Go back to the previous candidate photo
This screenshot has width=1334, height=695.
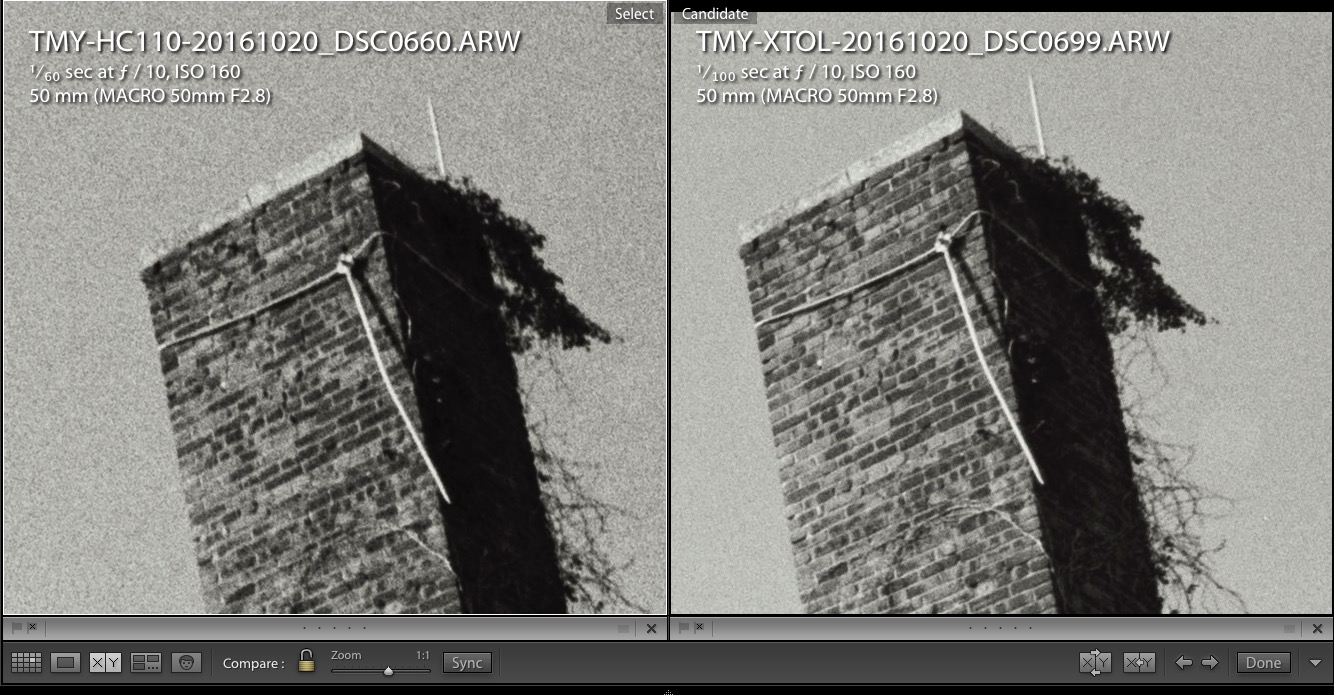point(1184,661)
